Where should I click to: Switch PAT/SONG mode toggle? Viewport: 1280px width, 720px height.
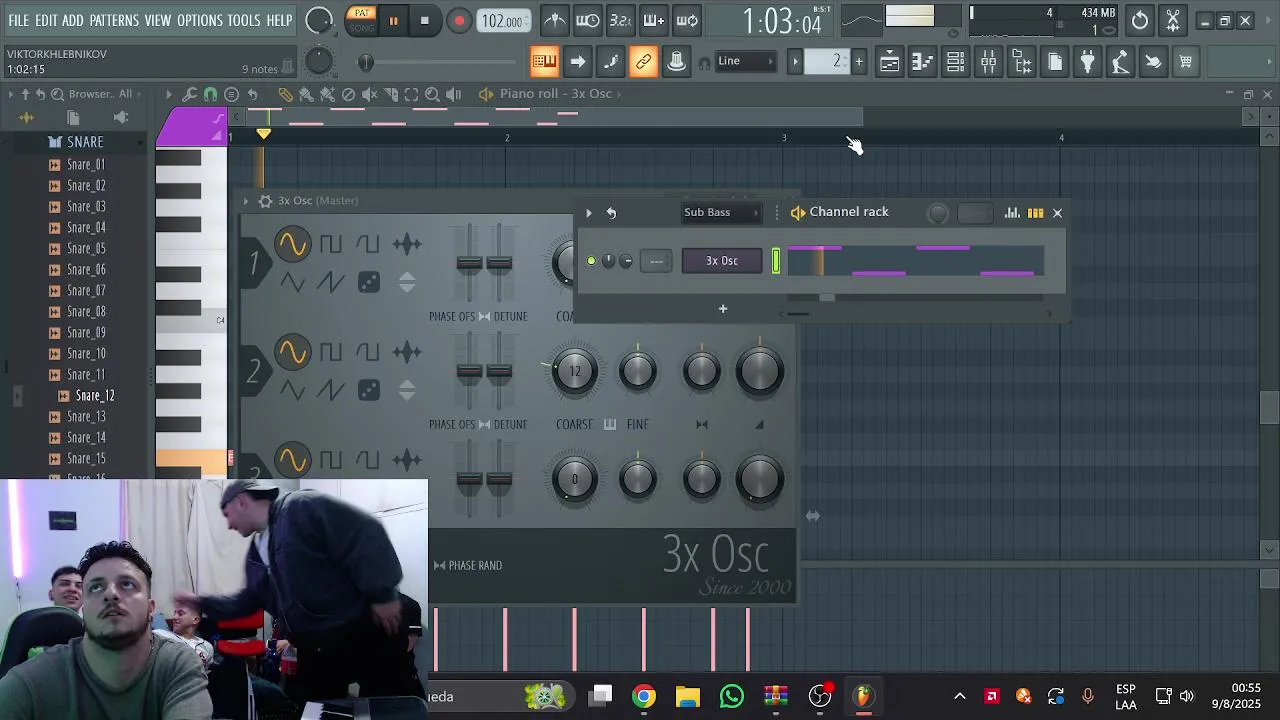click(361, 20)
